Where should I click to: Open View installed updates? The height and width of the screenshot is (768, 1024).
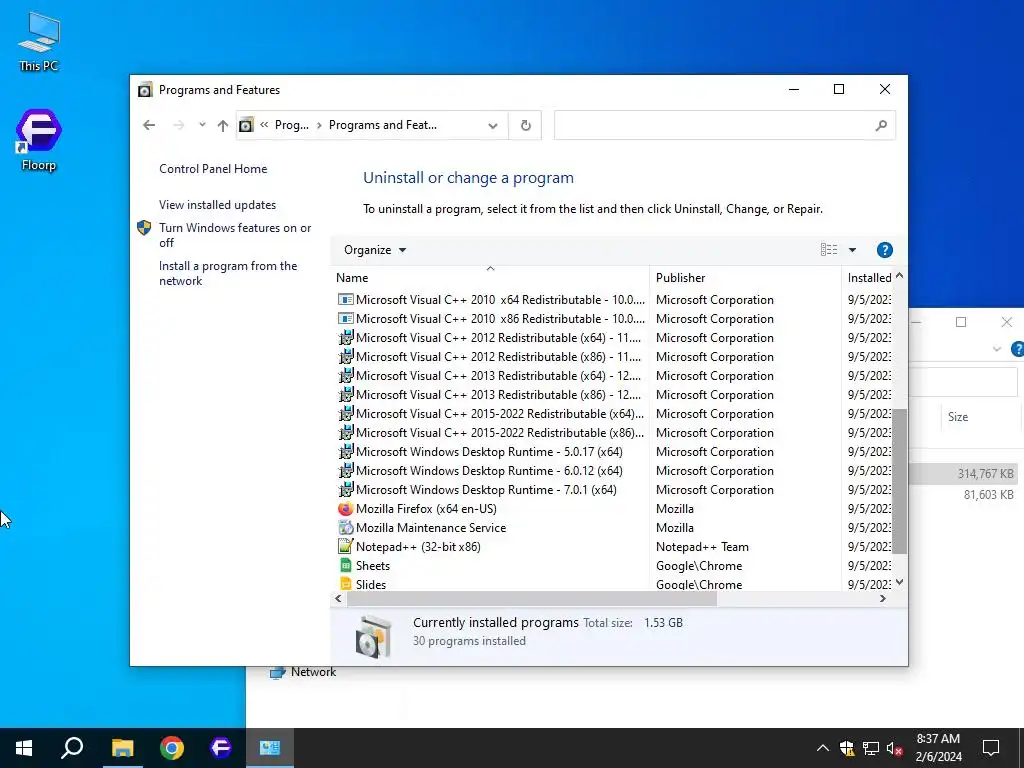(217, 205)
